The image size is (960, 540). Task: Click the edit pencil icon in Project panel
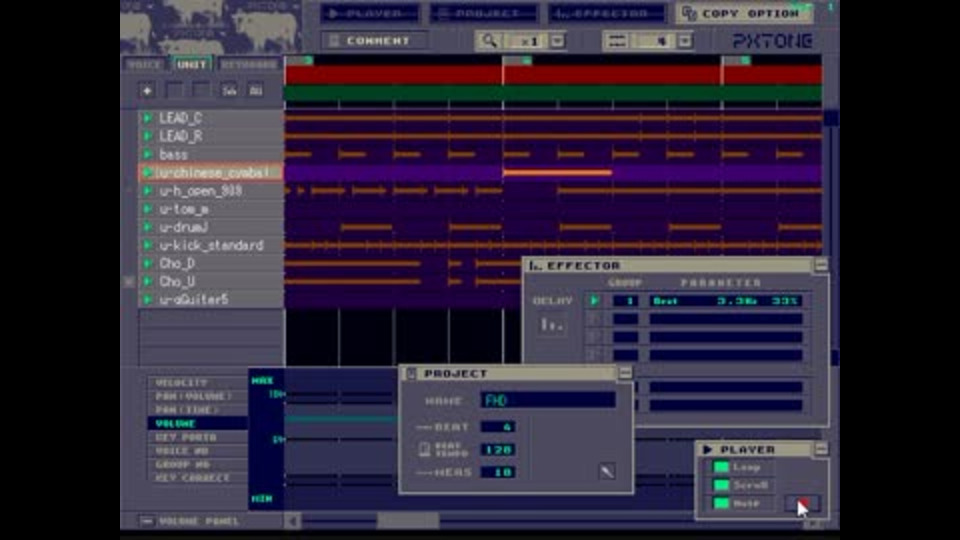(x=607, y=471)
